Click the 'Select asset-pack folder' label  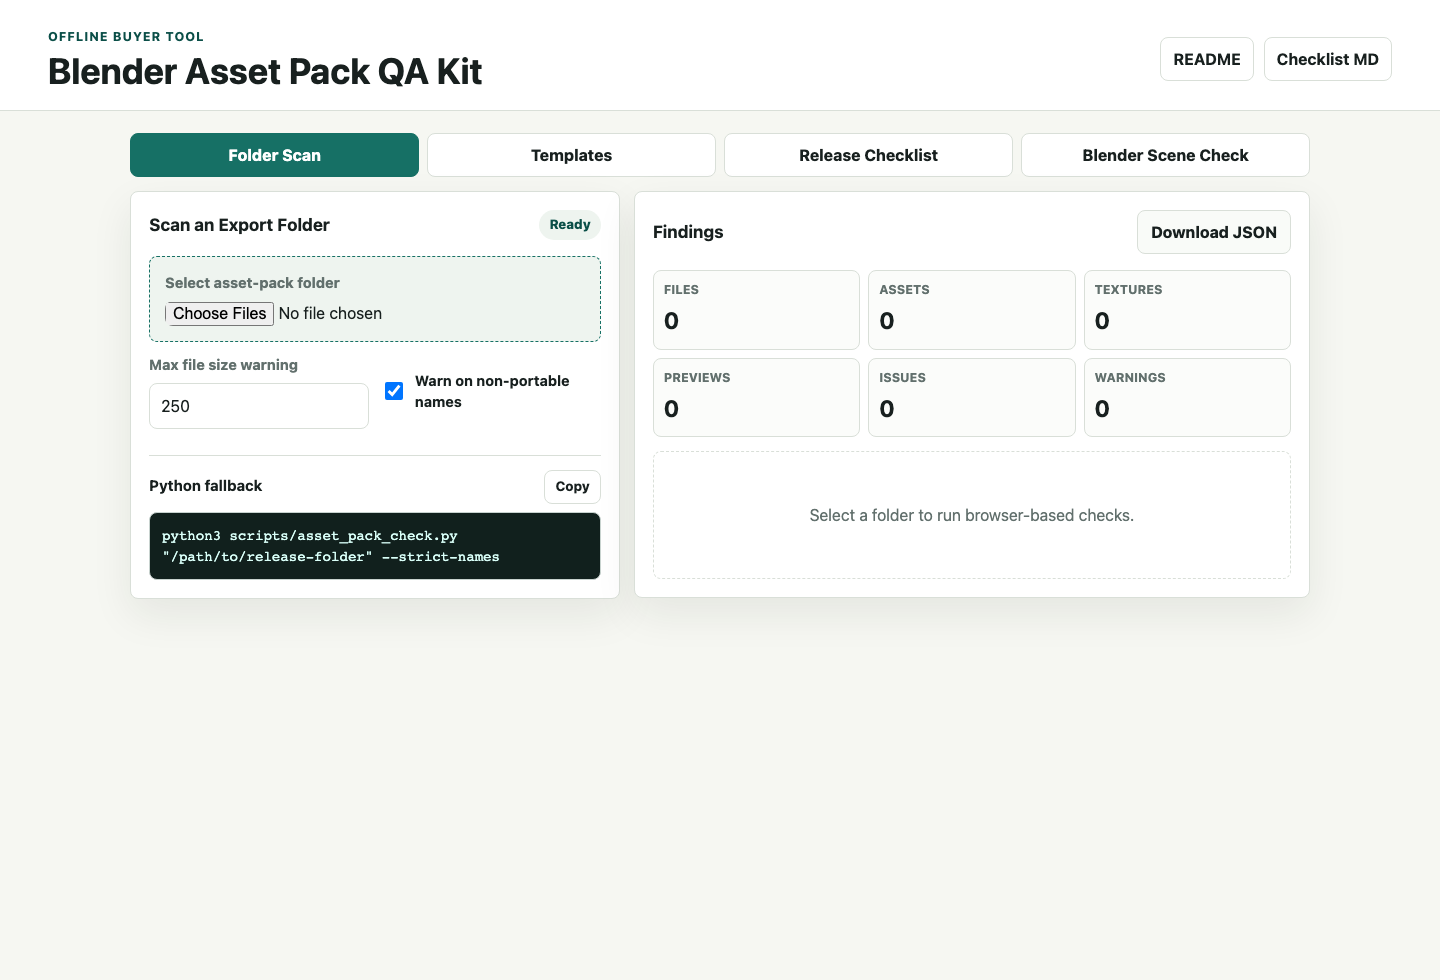coord(252,283)
